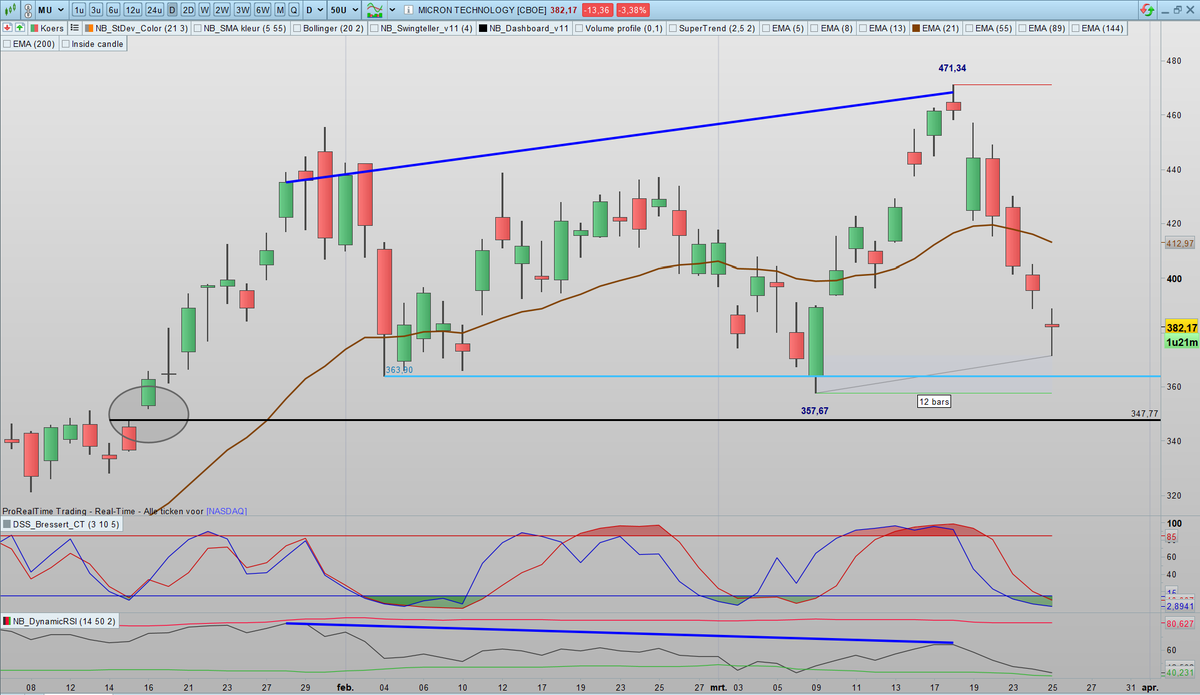Click the orange color swatch of NB_StDev_Color
This screenshot has height=695, width=1200.
click(x=89, y=28)
